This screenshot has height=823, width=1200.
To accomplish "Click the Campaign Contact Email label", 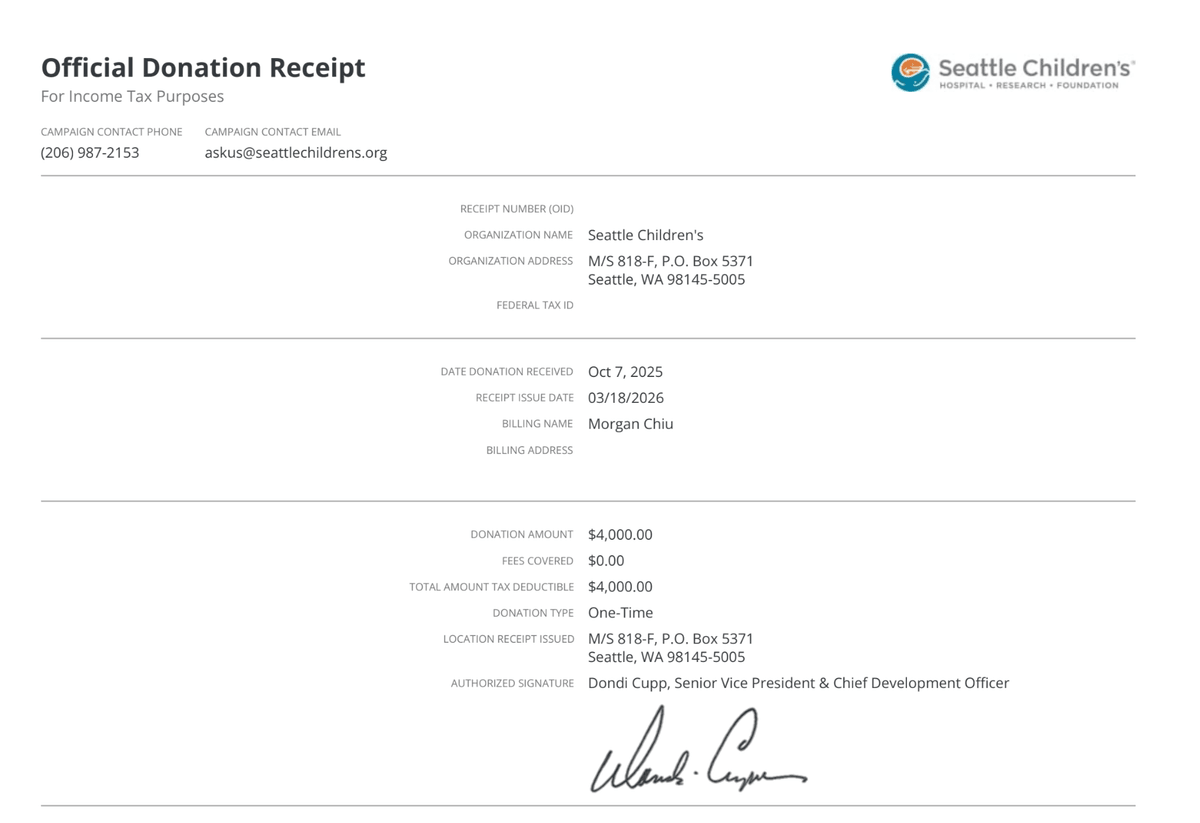I will tap(273, 131).
